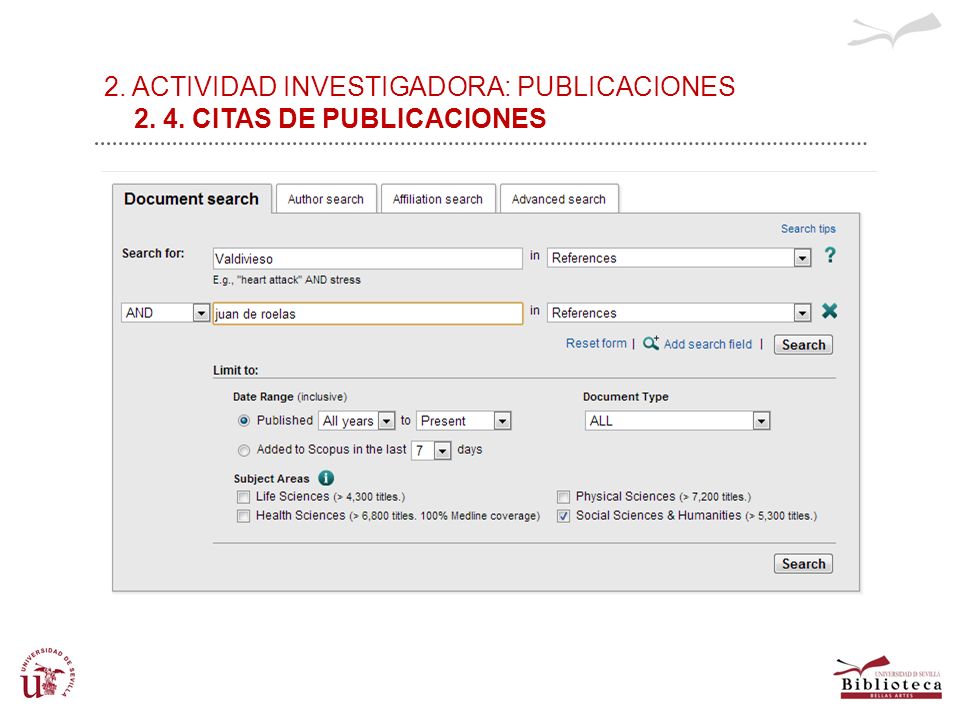Screen dimensions: 960x720
Task: Click the Reset form link
Action: pos(596,343)
